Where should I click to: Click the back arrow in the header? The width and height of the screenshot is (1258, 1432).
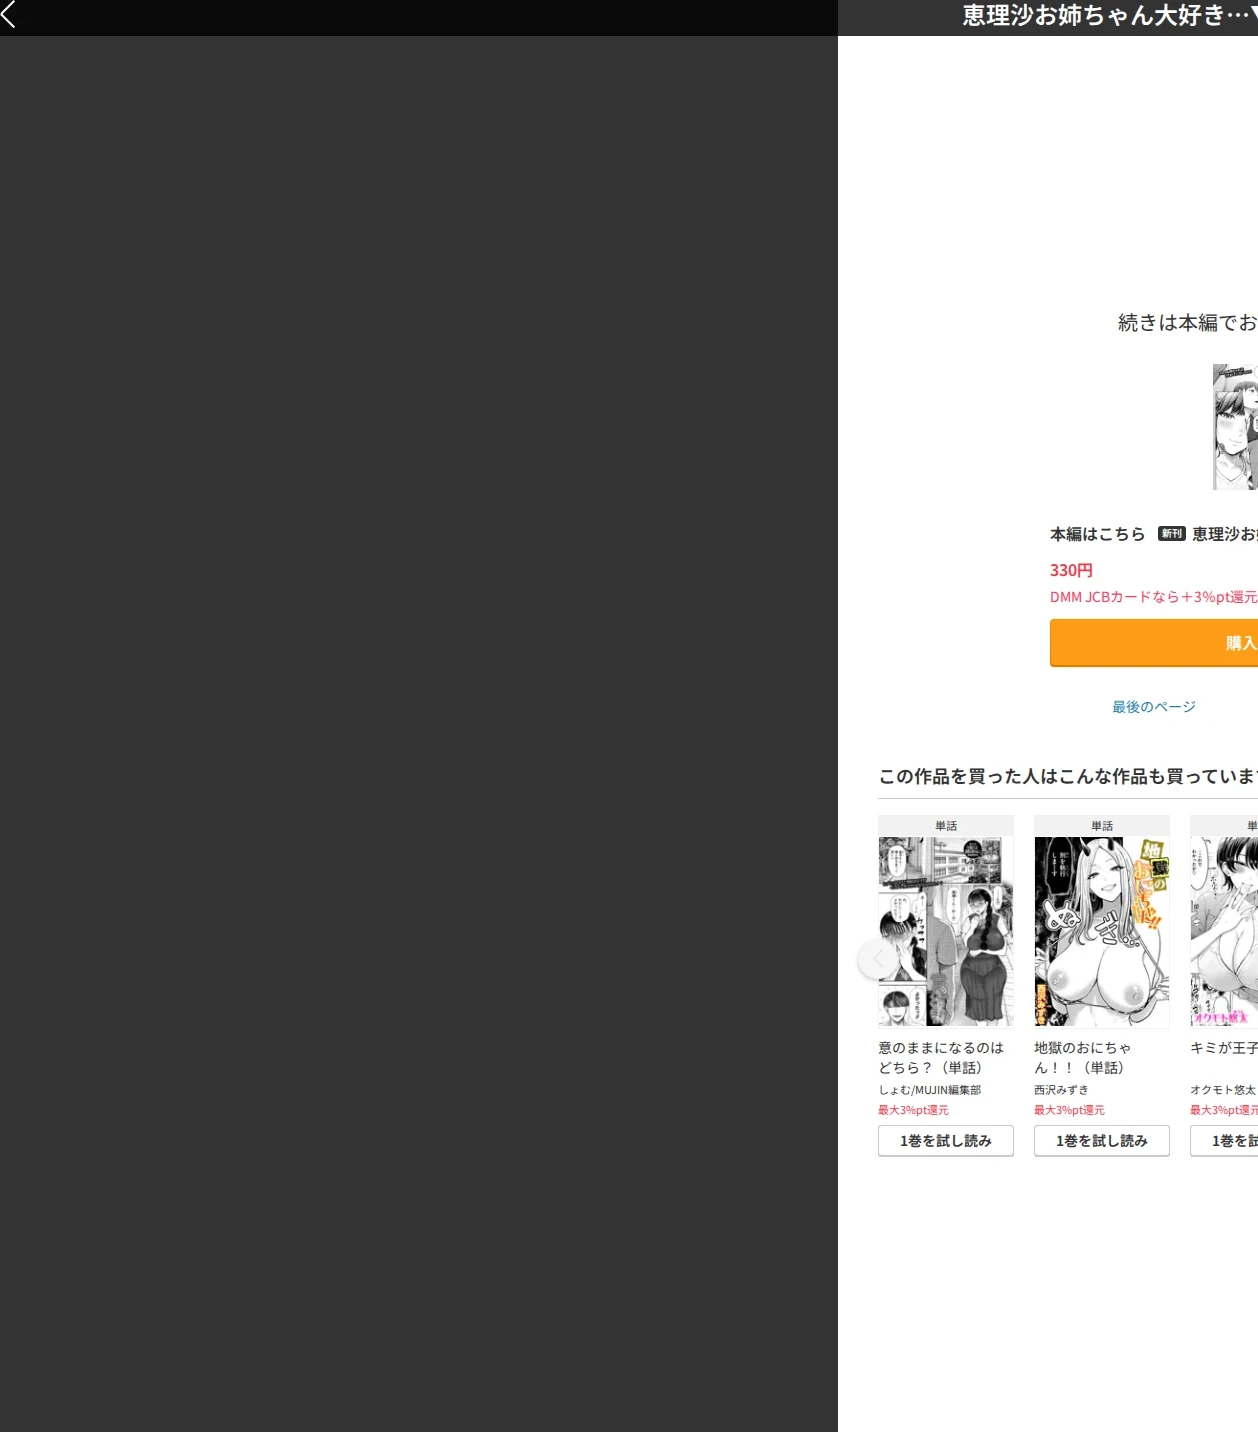pyautogui.click(x=8, y=14)
